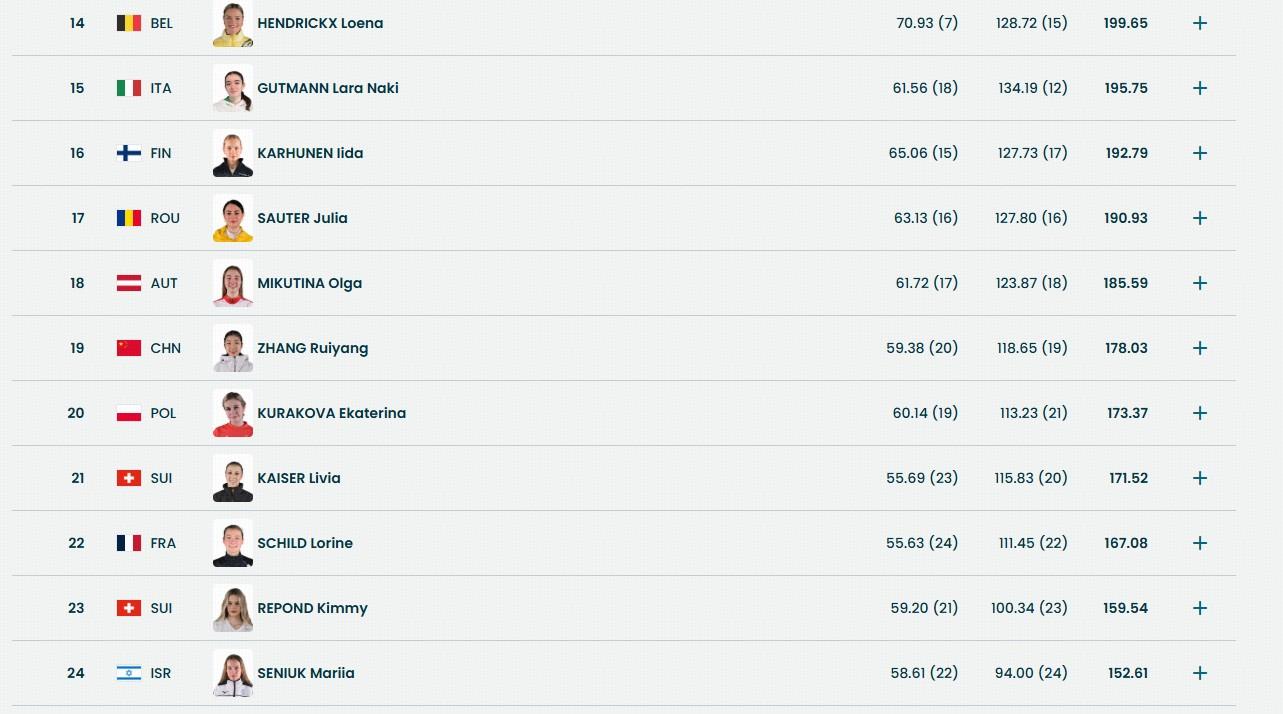1283x714 pixels.
Task: Show details for SENIUK Mariia
Action: [1200, 673]
